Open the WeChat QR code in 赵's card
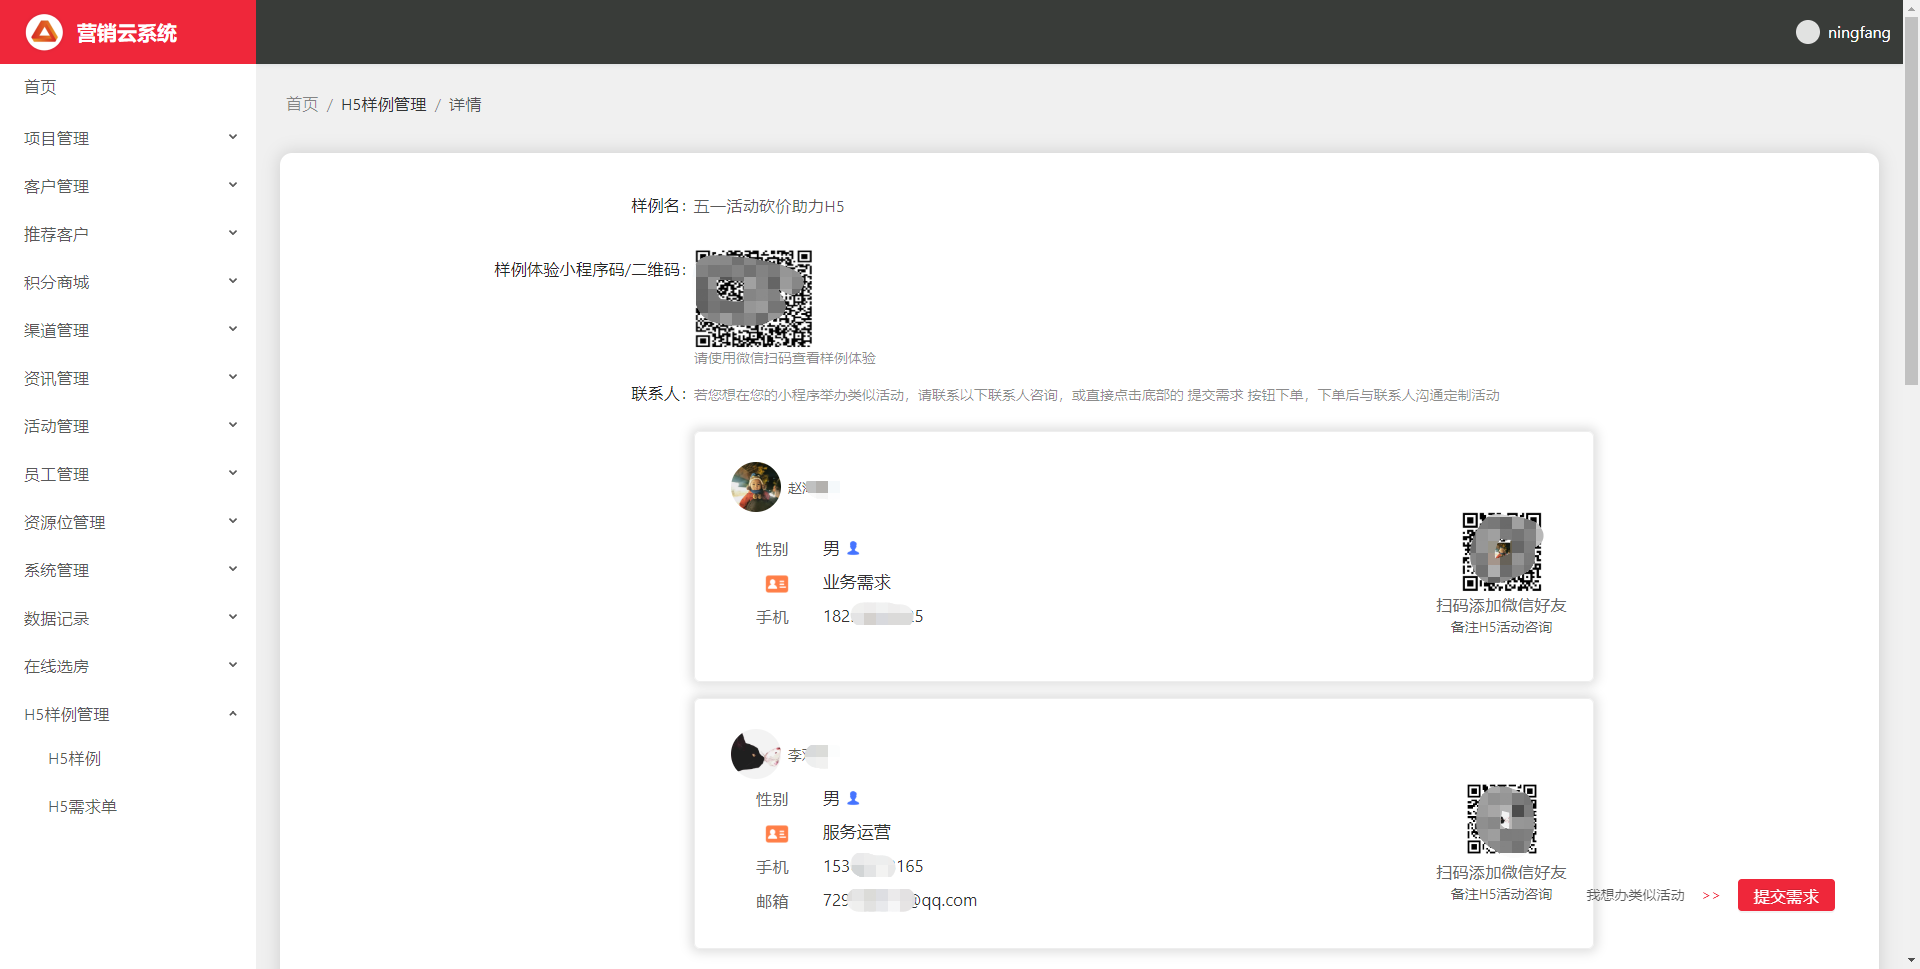1920x969 pixels. tap(1502, 552)
